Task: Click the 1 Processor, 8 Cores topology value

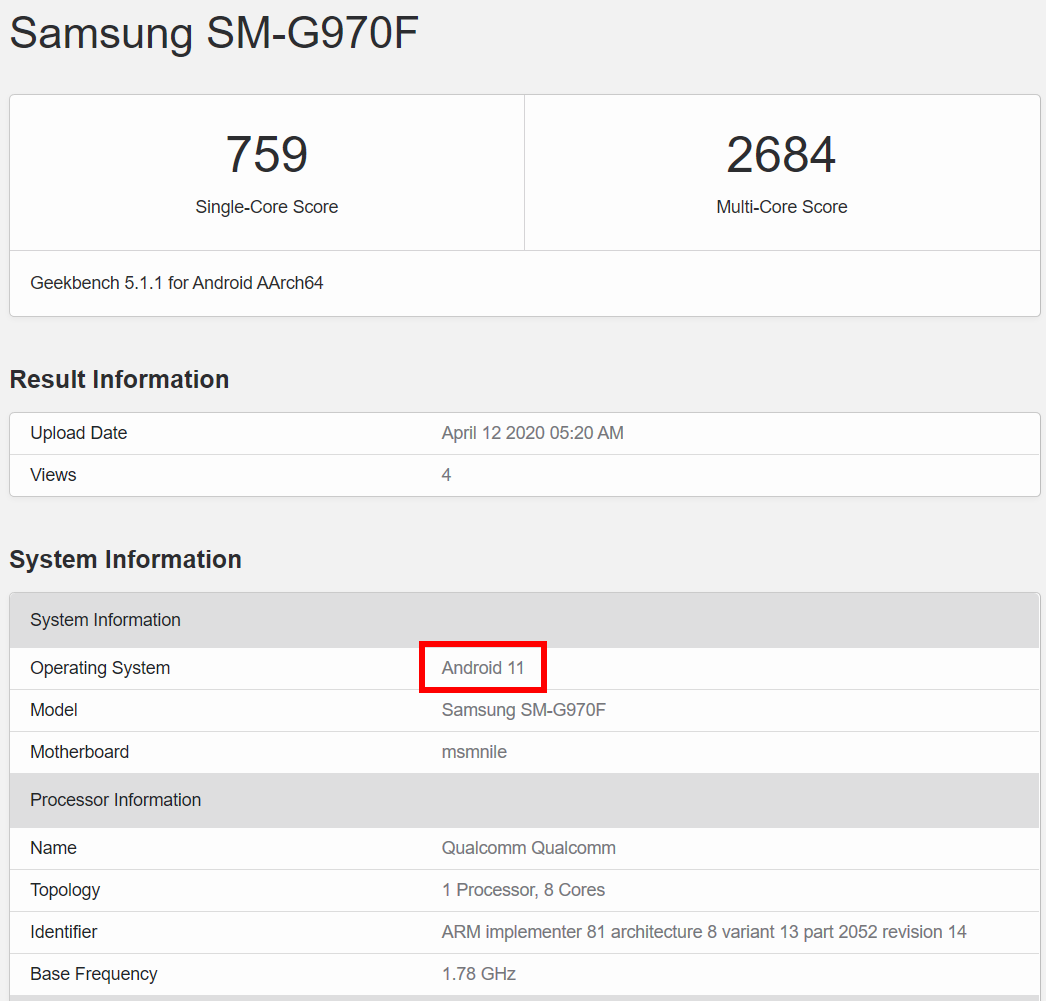Action: click(x=523, y=890)
